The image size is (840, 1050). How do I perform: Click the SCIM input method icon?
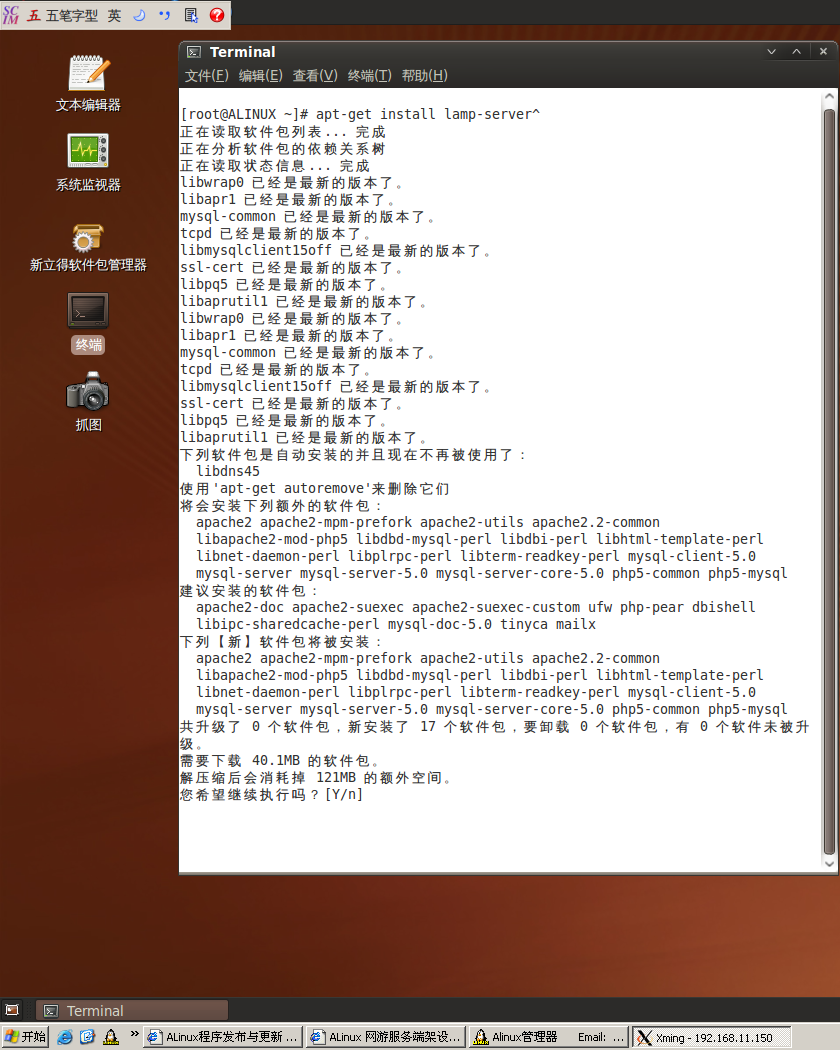9,14
